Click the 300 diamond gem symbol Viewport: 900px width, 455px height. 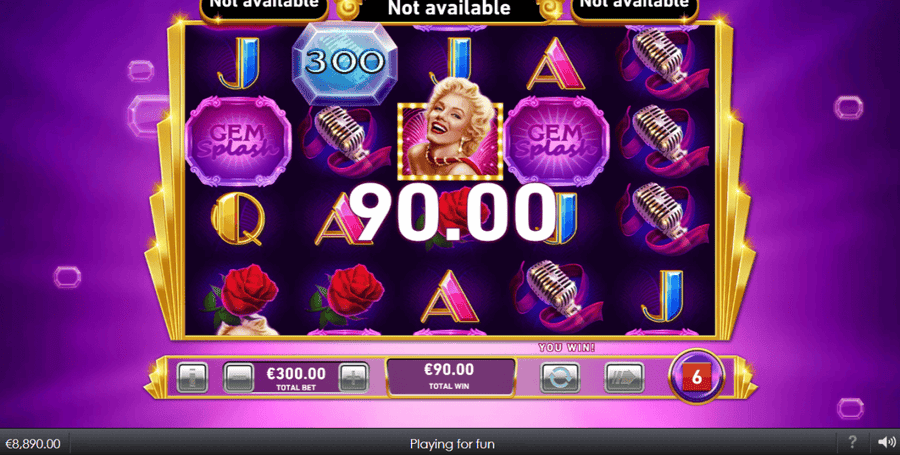[344, 63]
